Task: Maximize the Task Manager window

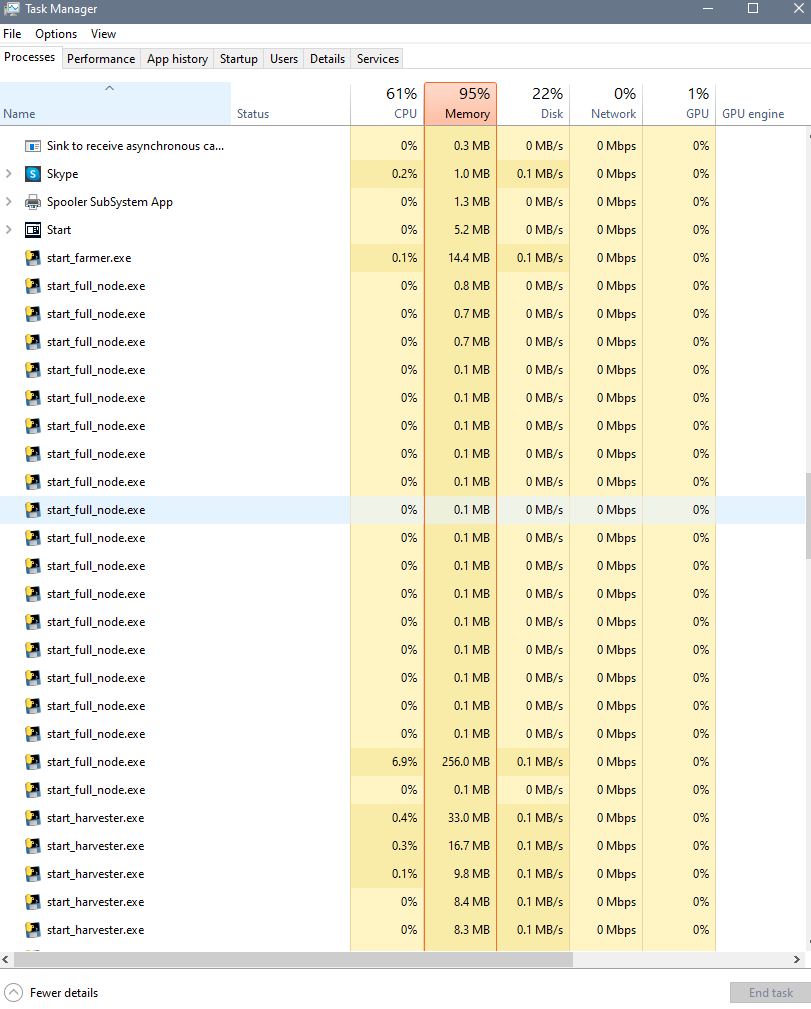Action: tap(753, 9)
